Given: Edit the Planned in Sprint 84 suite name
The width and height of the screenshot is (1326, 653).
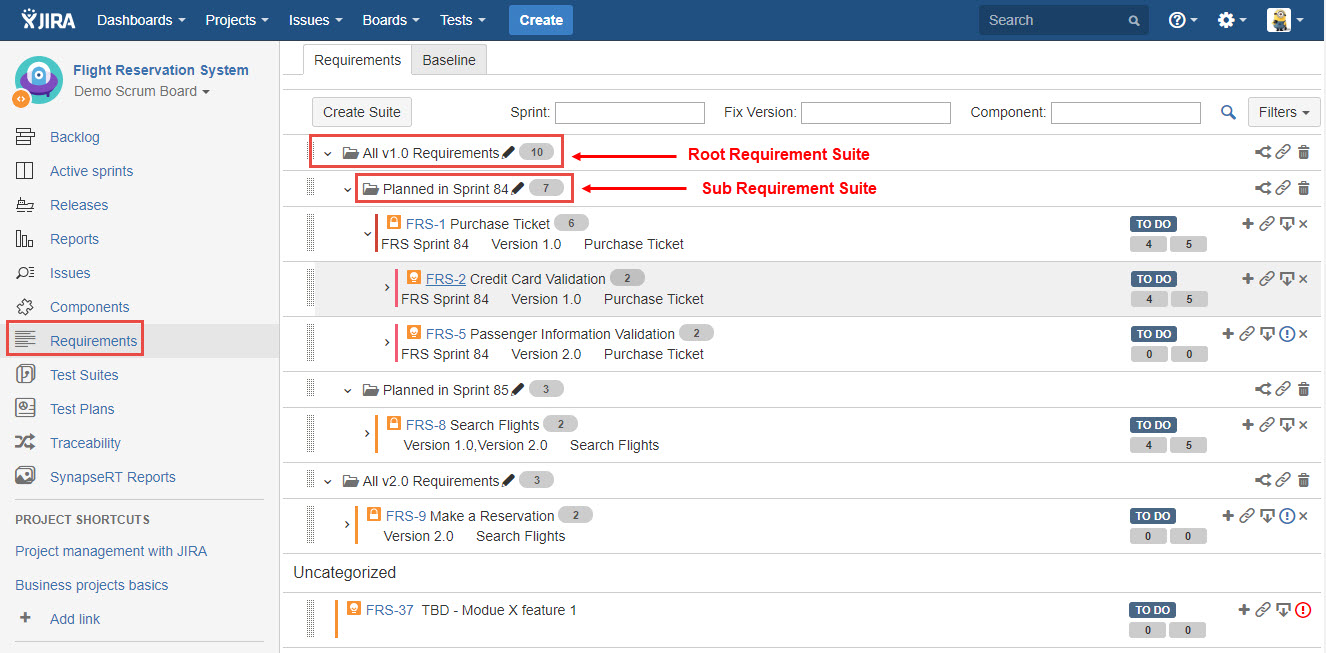Looking at the screenshot, I should pyautogui.click(x=517, y=188).
